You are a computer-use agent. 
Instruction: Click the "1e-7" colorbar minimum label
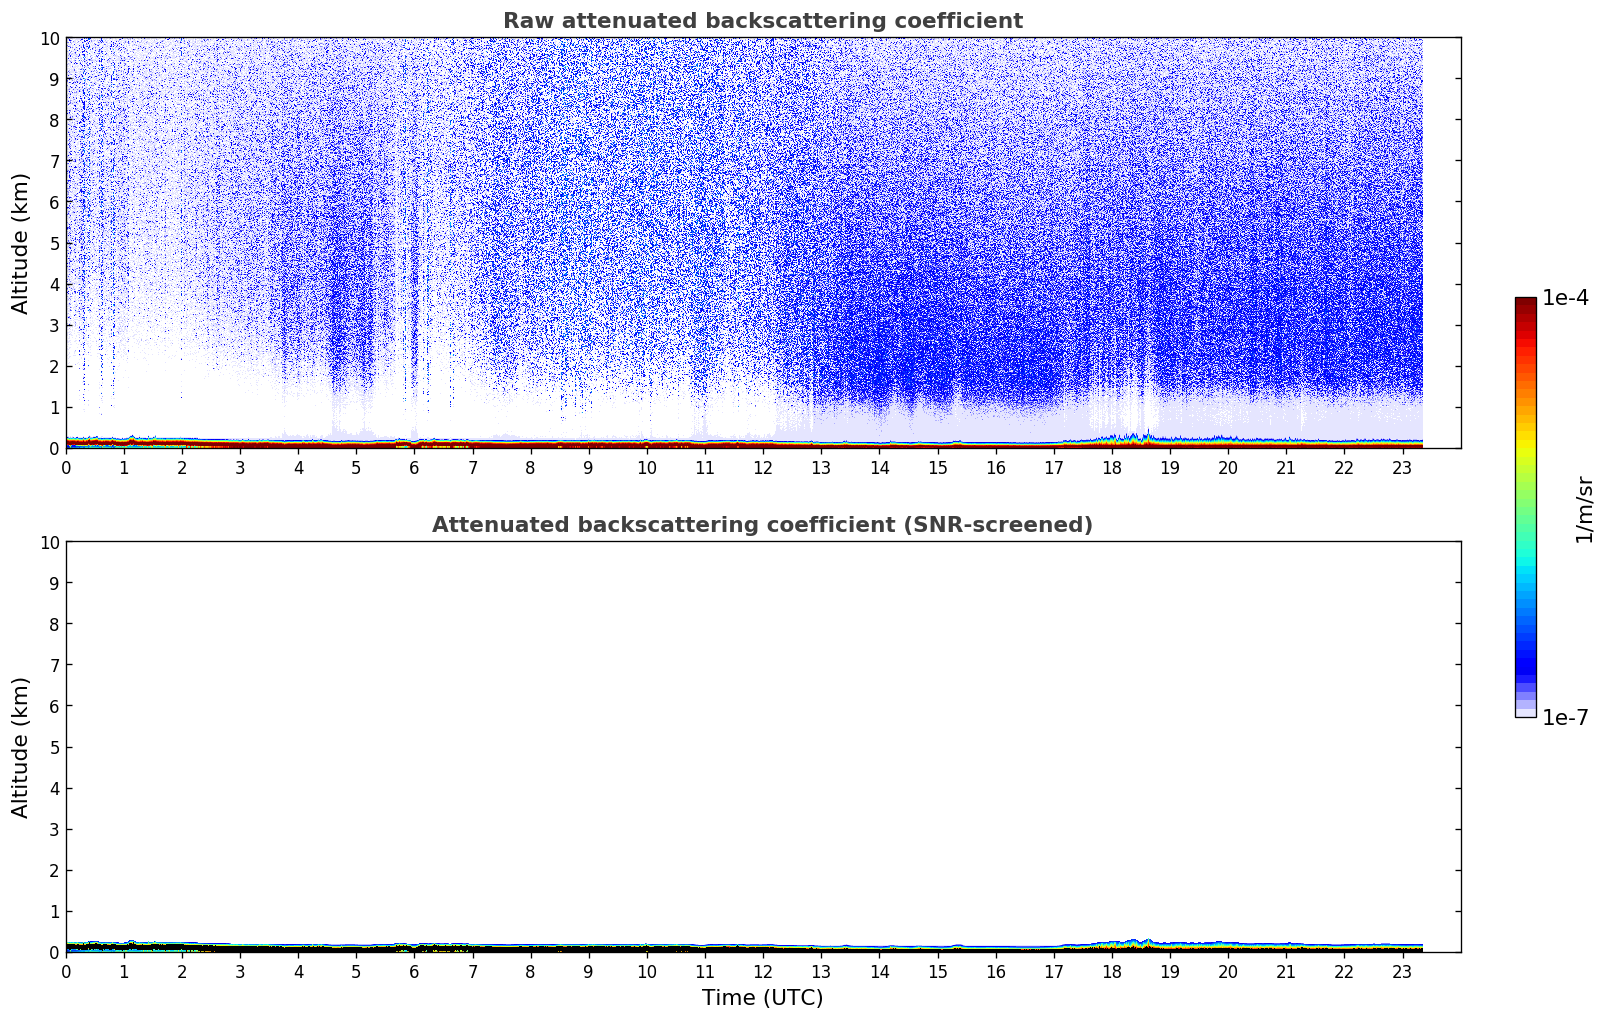click(1565, 717)
